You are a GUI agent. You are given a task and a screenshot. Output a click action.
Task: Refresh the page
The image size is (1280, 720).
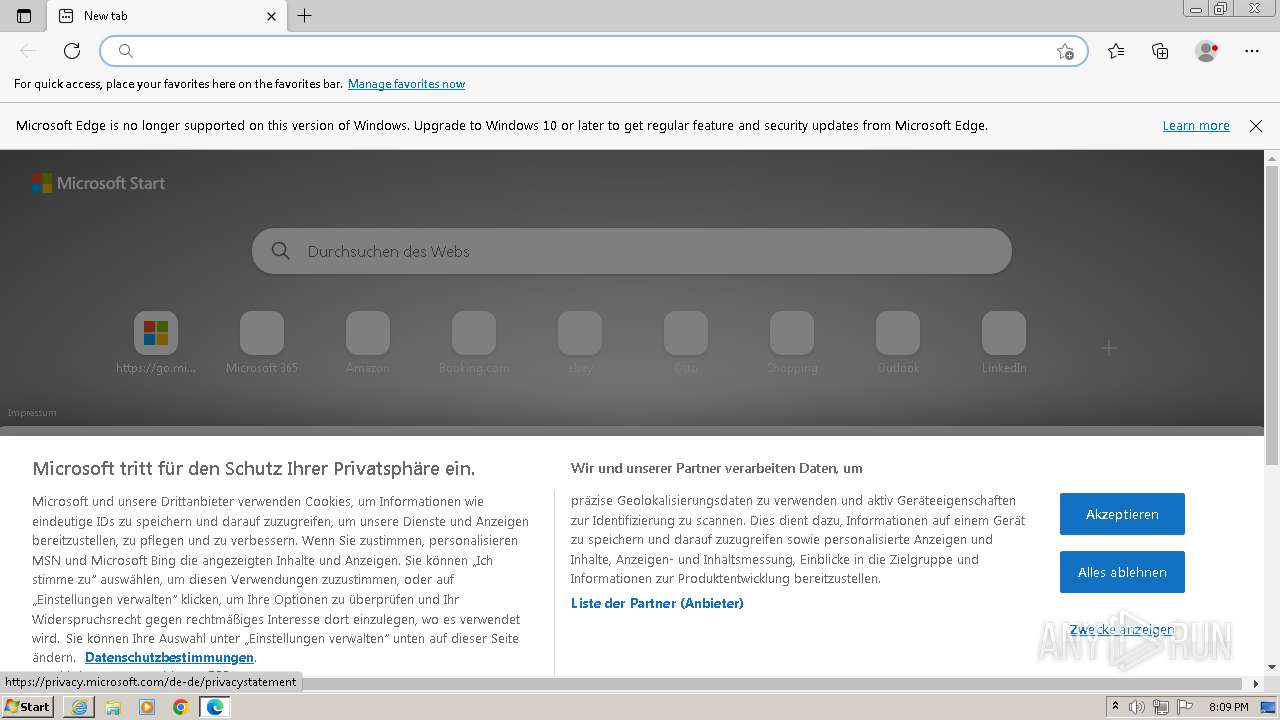point(72,51)
